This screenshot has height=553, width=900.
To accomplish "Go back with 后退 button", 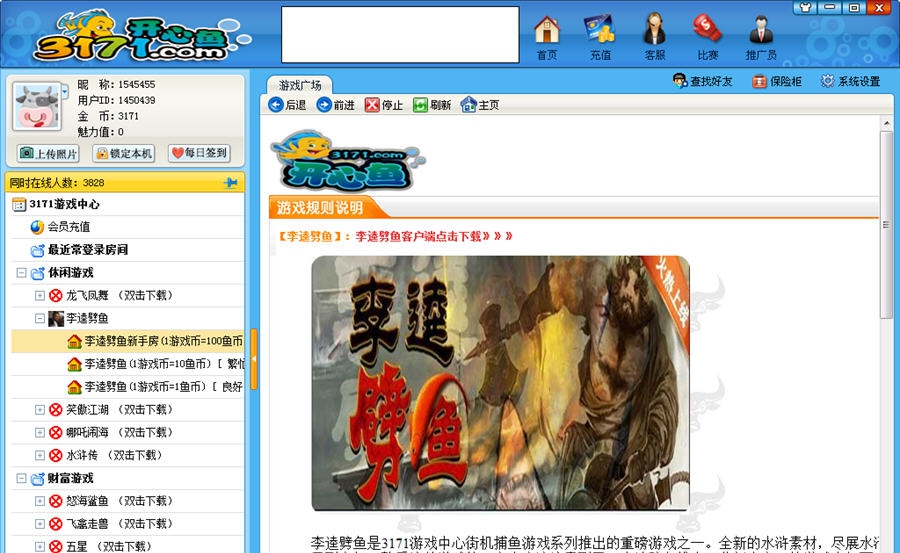I will tap(288, 105).
